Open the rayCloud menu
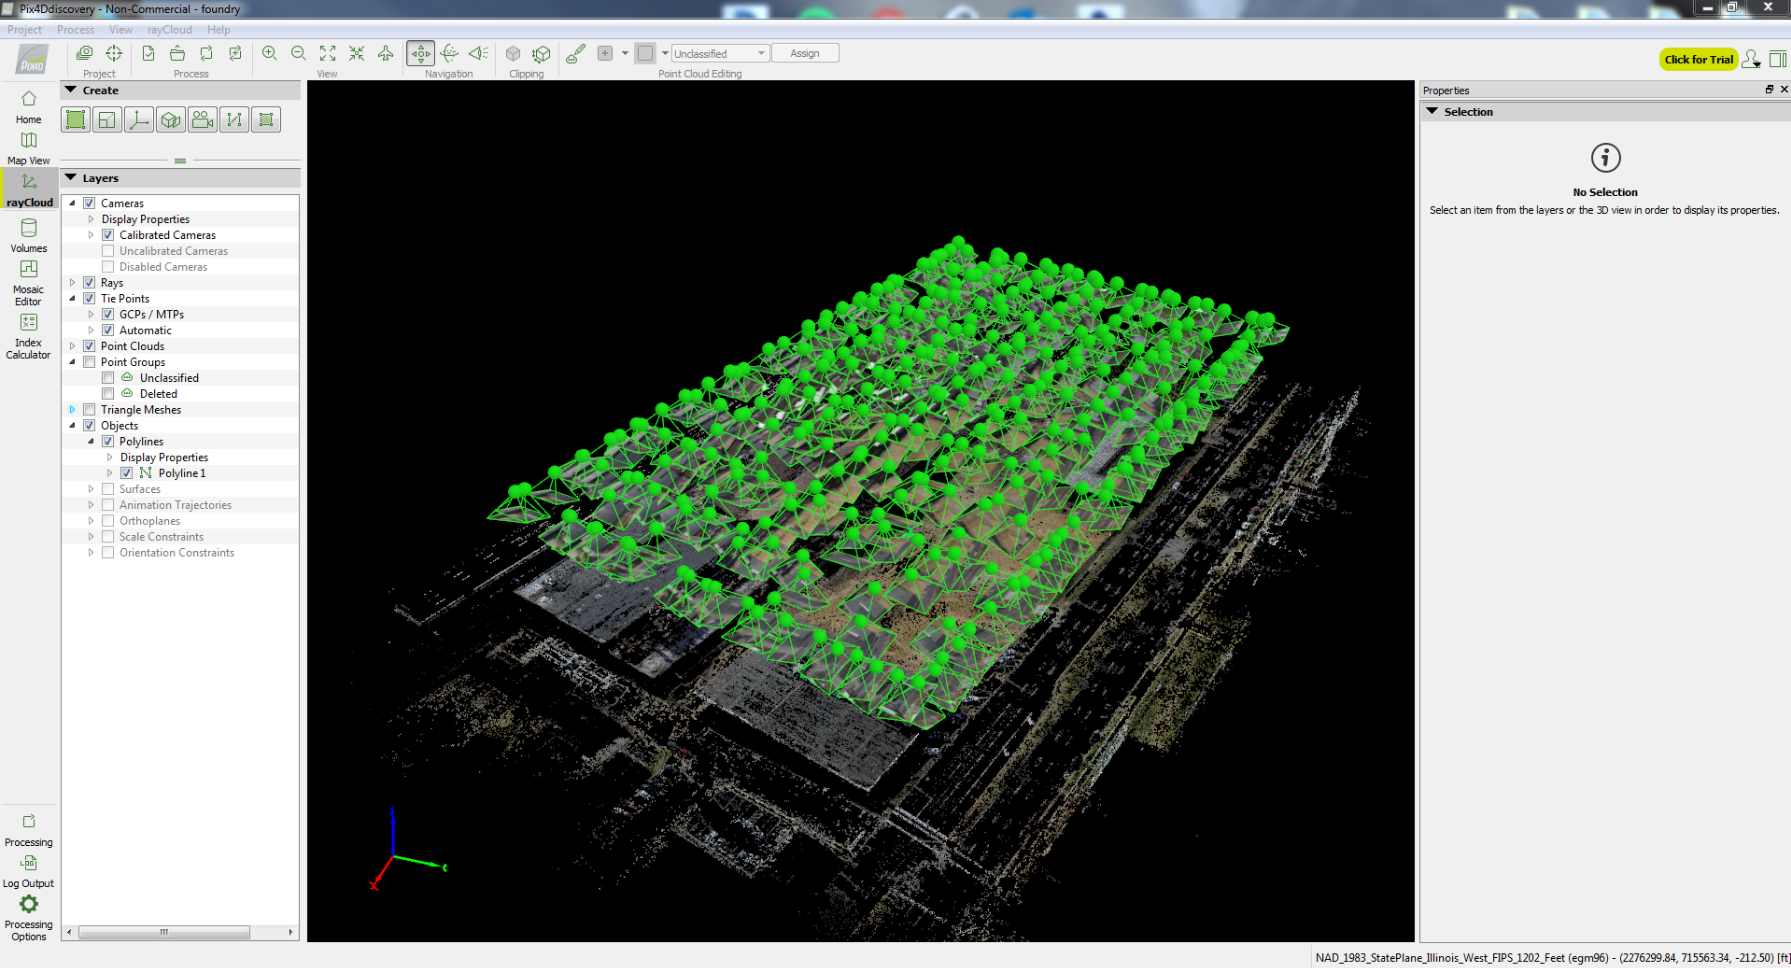The image size is (1791, 968). (x=169, y=30)
